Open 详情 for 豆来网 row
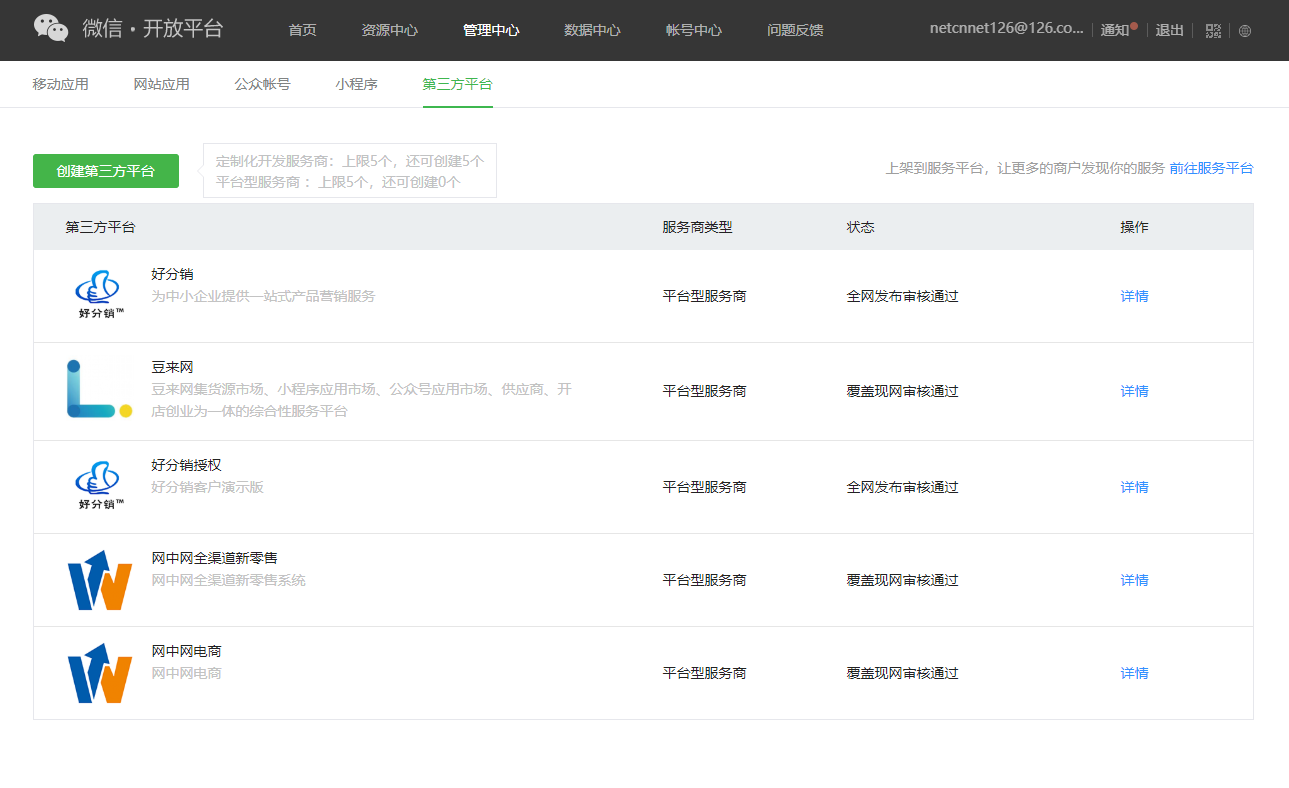 [1134, 391]
